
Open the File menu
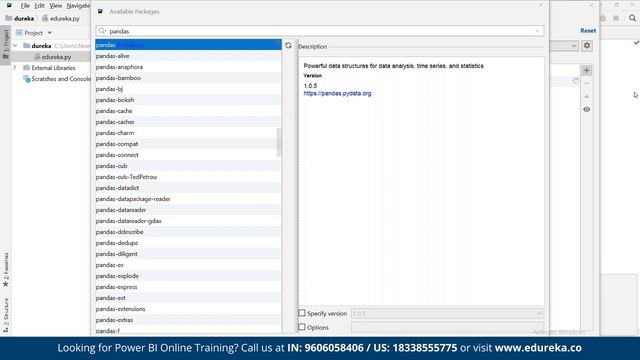pos(25,6)
